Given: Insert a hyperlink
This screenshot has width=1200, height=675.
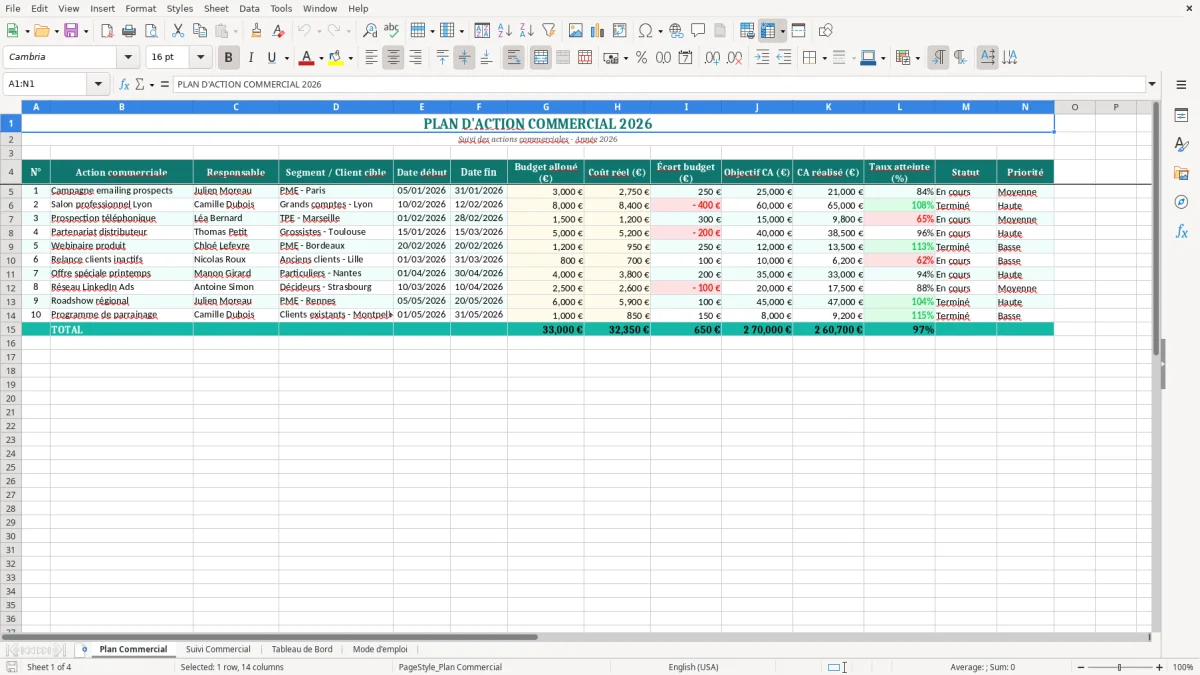Looking at the screenshot, I should click(676, 31).
